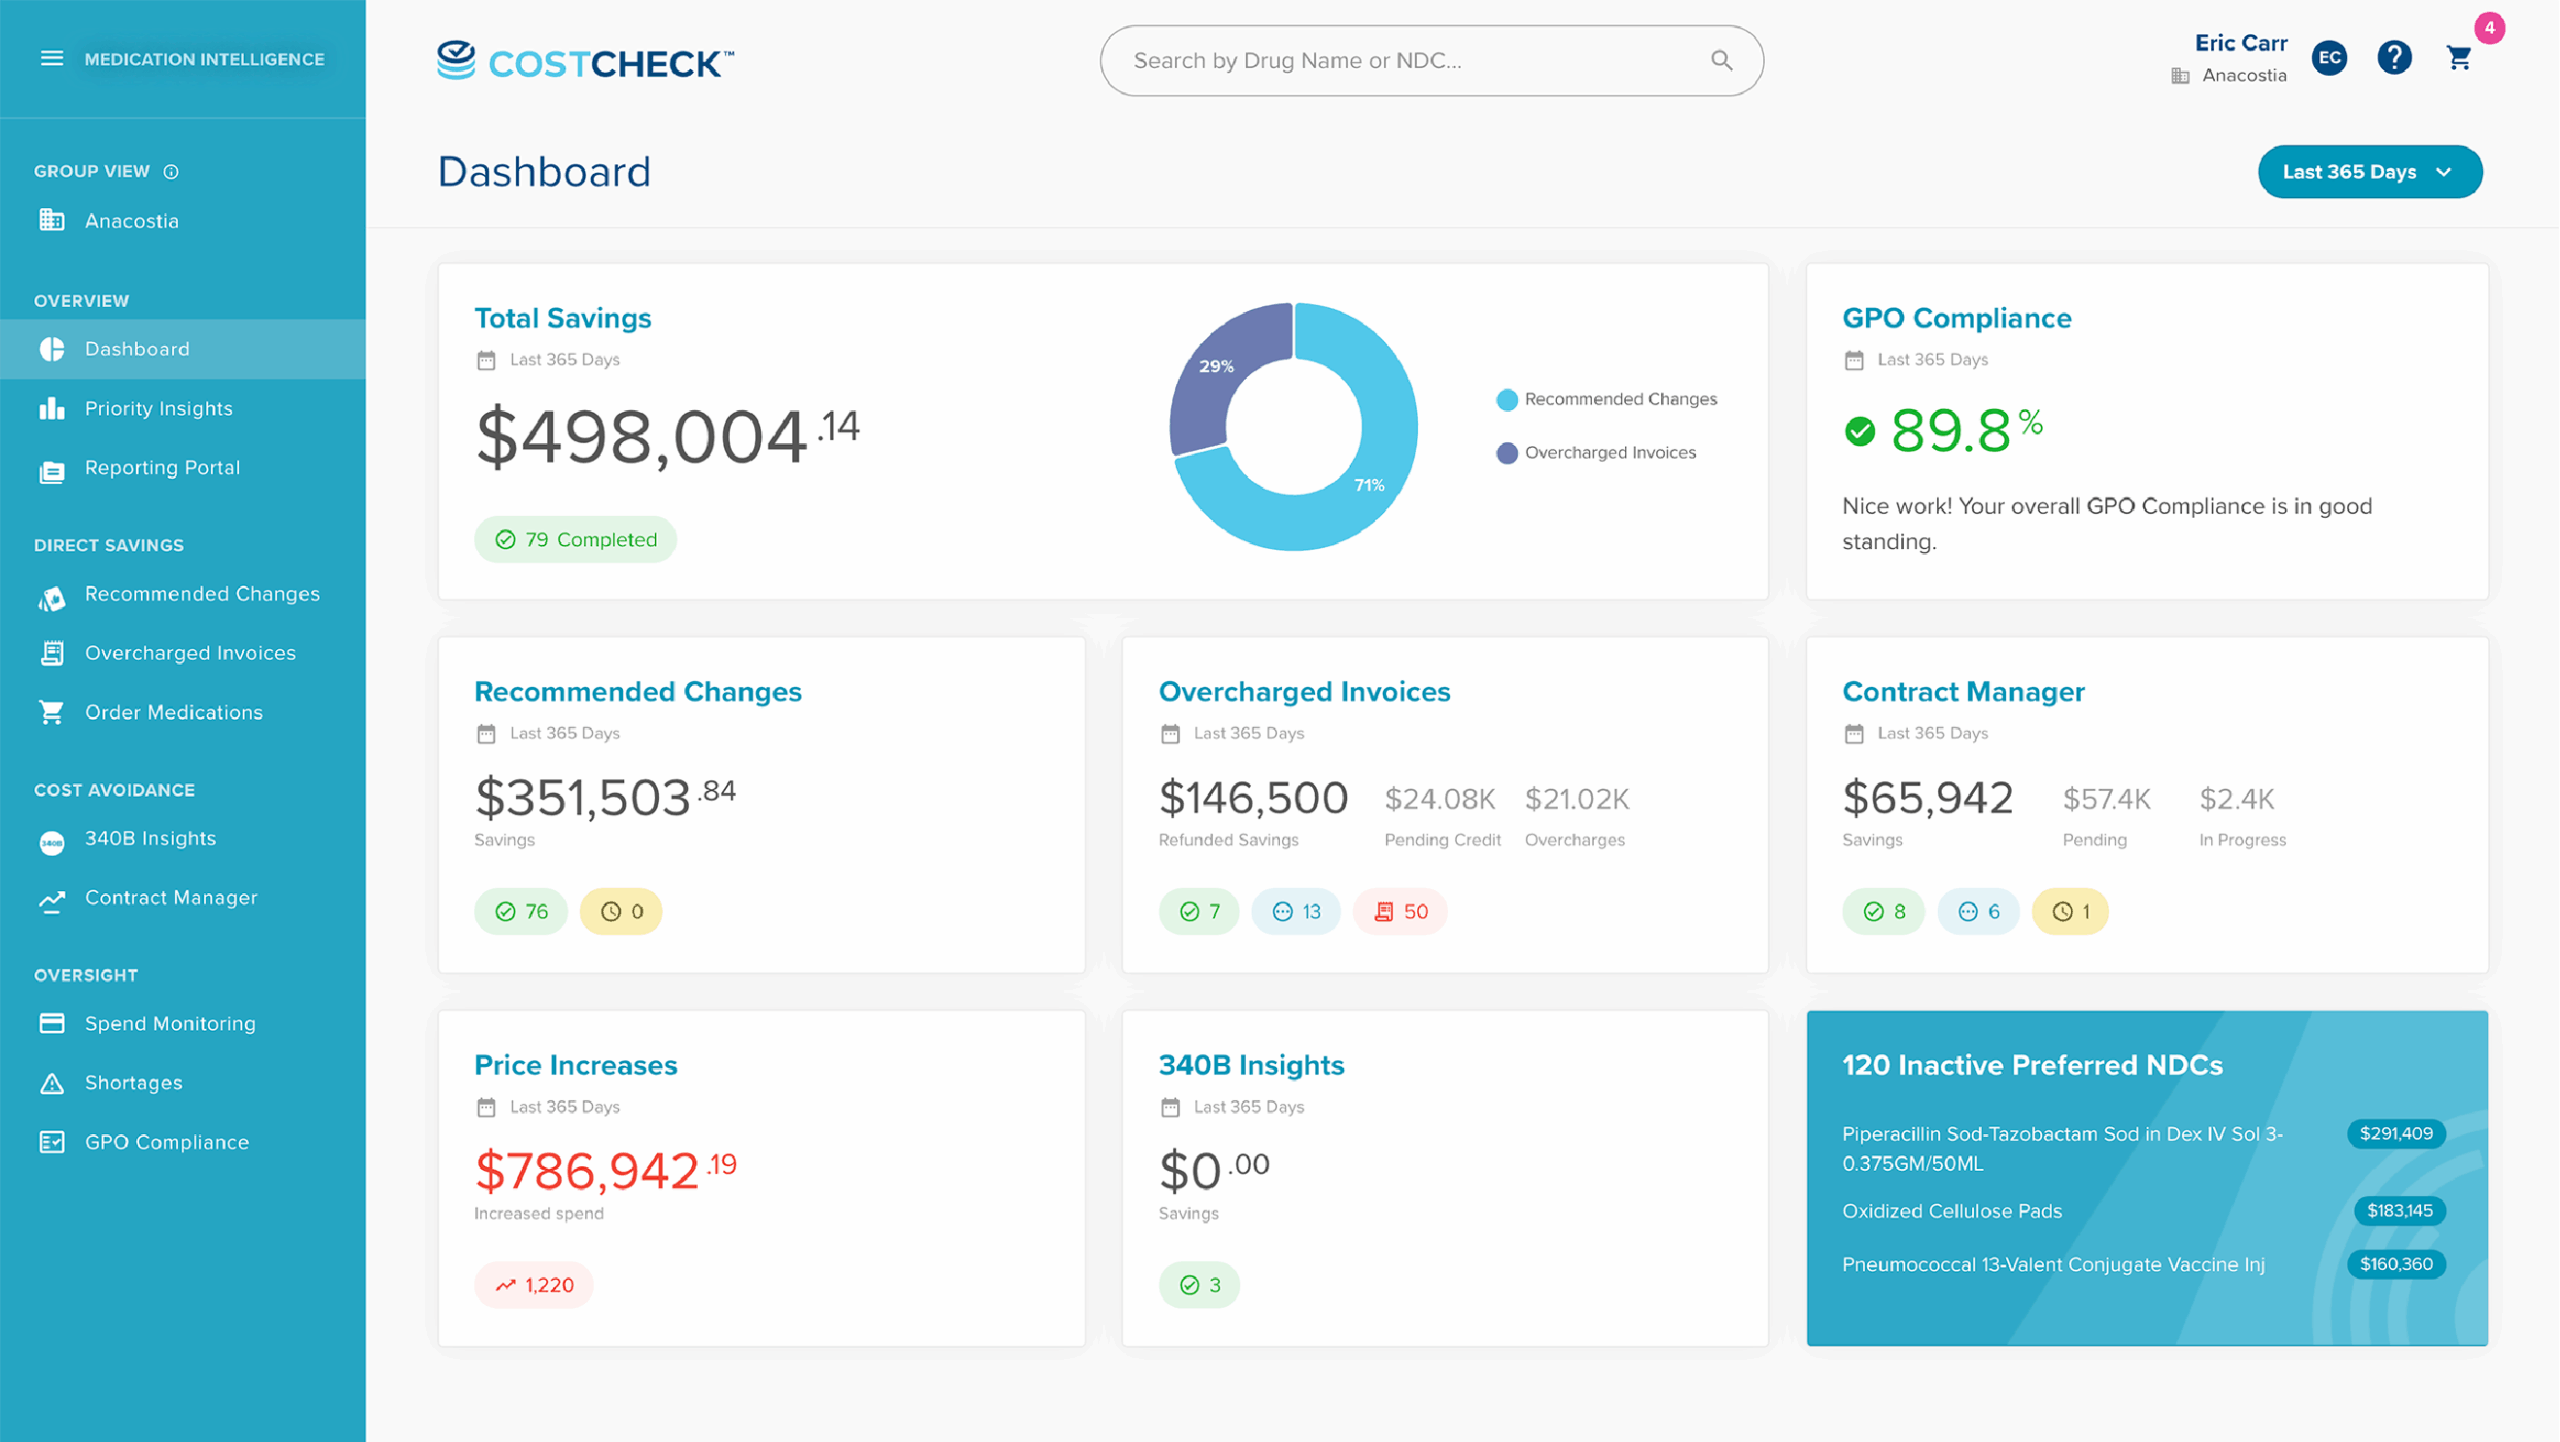Open the Last 365 Days dropdown
The width and height of the screenshot is (2560, 1442).
(x=2368, y=172)
